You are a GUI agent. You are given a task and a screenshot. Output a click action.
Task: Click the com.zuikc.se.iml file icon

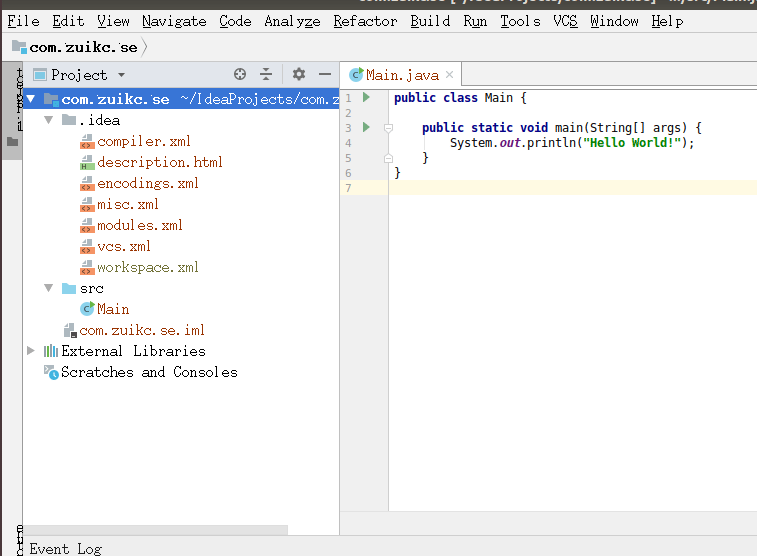70,331
